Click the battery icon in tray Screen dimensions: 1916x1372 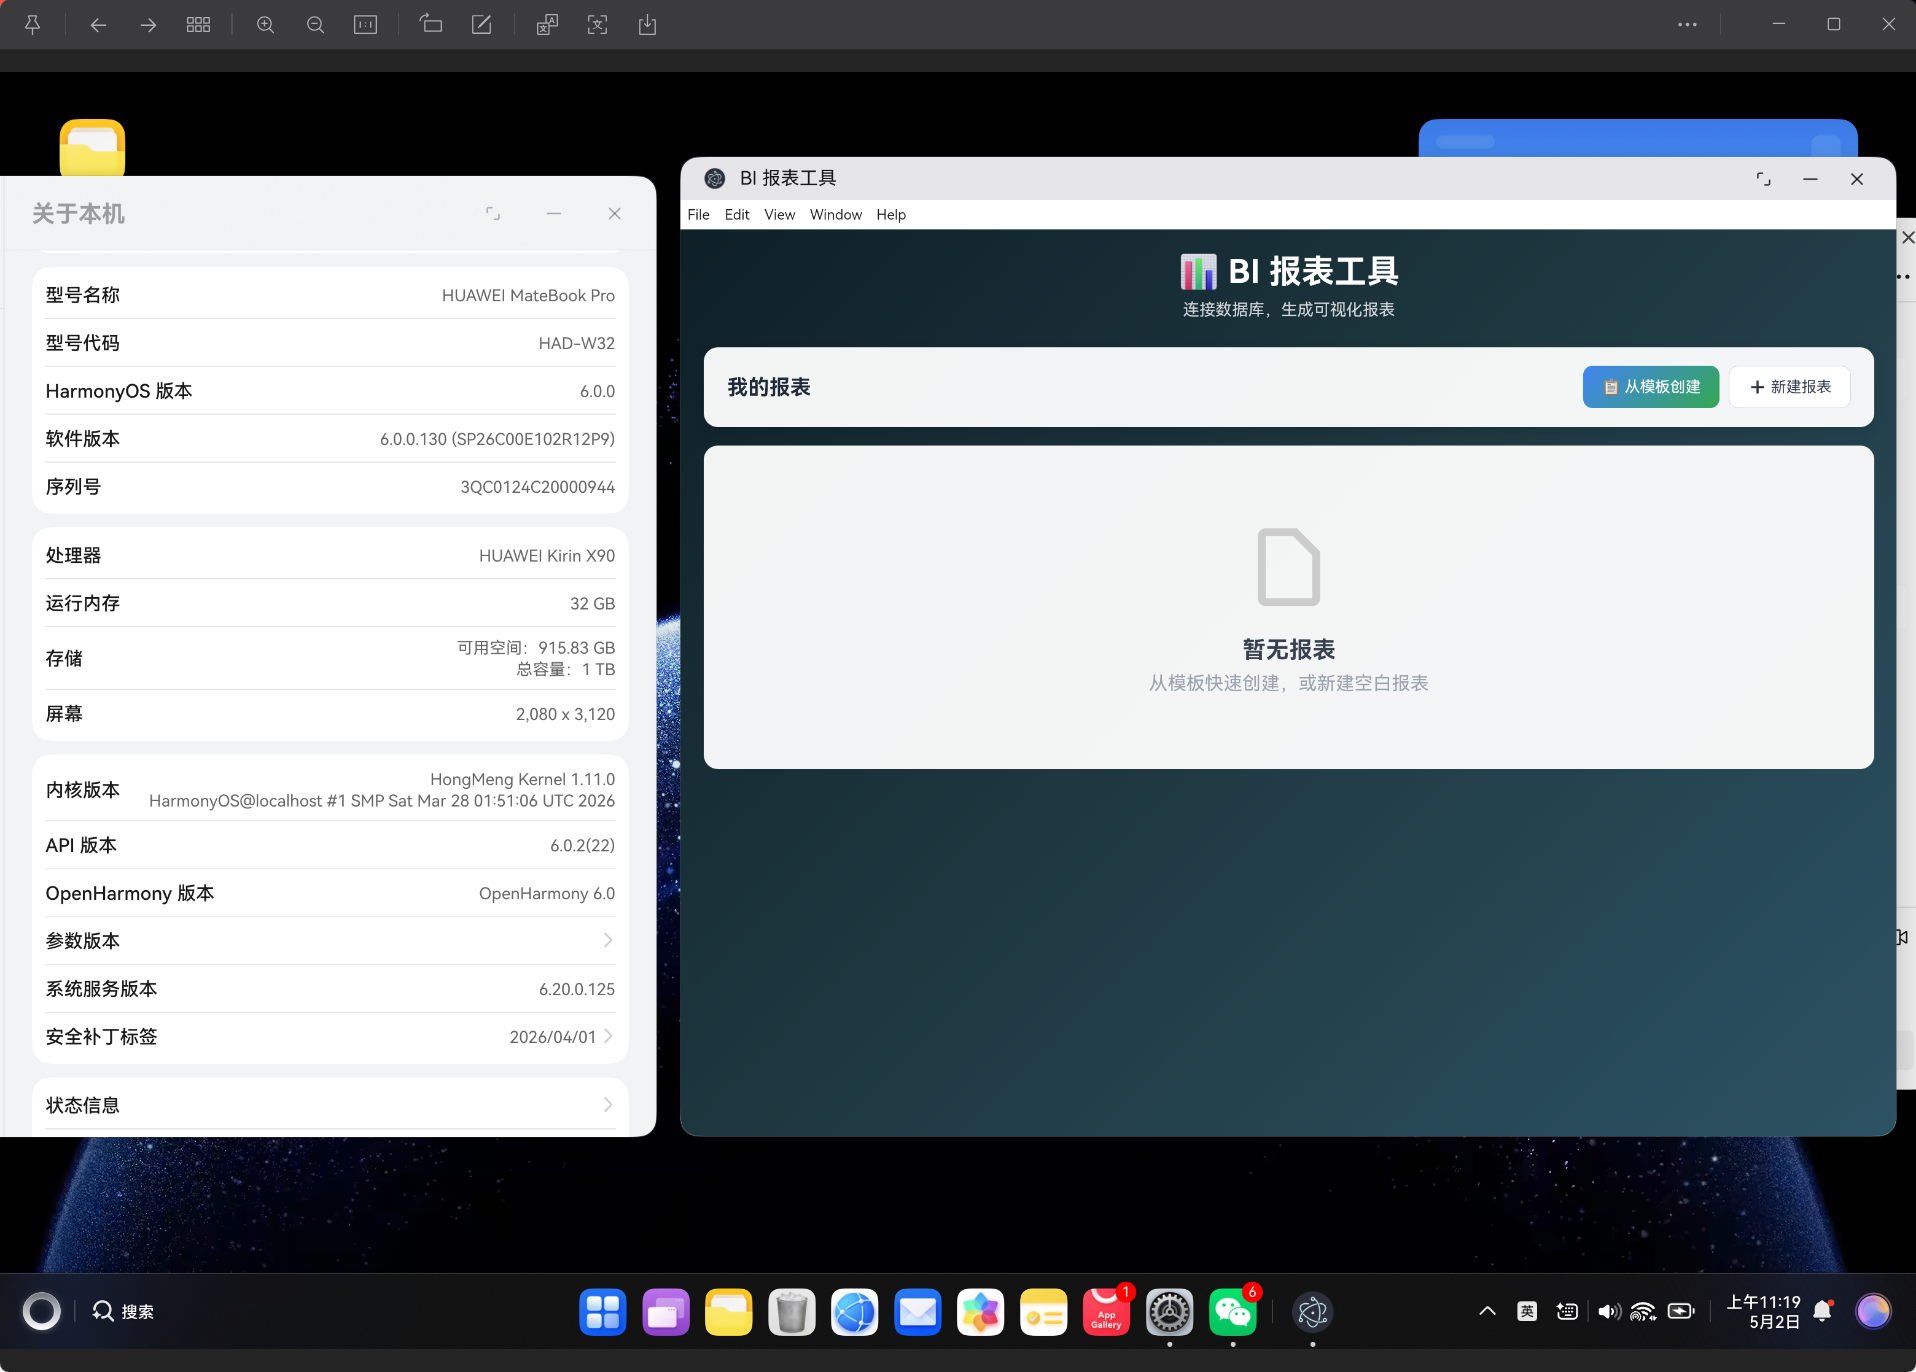(x=1682, y=1311)
